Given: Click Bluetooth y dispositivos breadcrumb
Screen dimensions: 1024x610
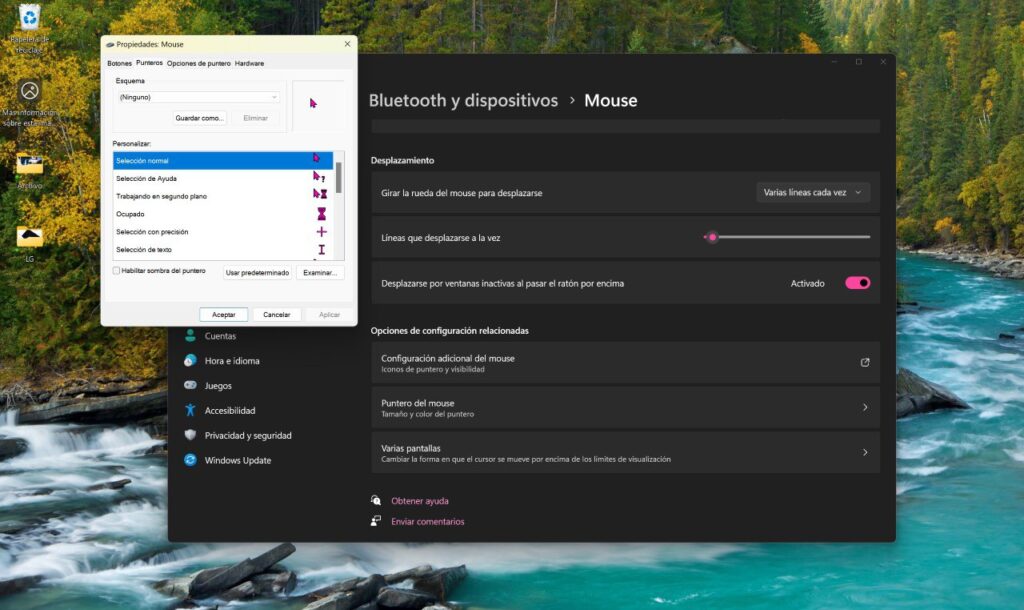Looking at the screenshot, I should [x=463, y=101].
